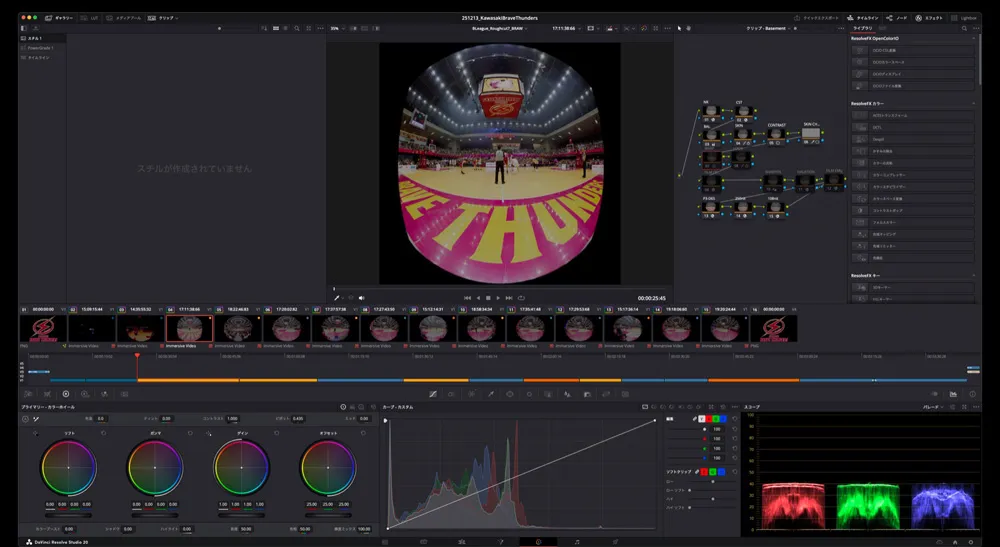
Task: Click the gallery search magnifier icon
Action: (297, 29)
